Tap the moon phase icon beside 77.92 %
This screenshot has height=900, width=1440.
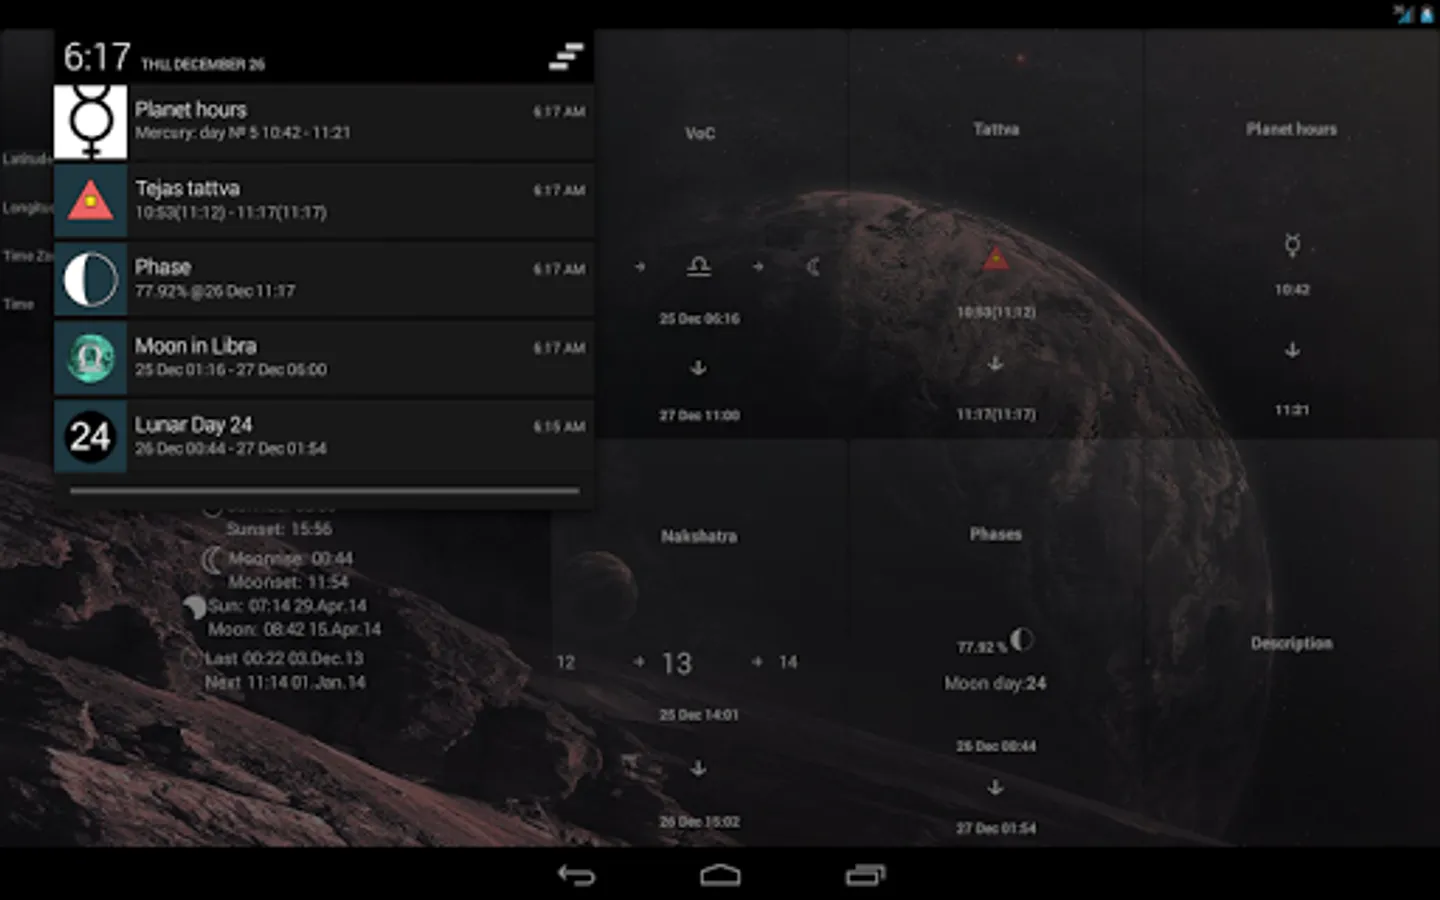1021,639
